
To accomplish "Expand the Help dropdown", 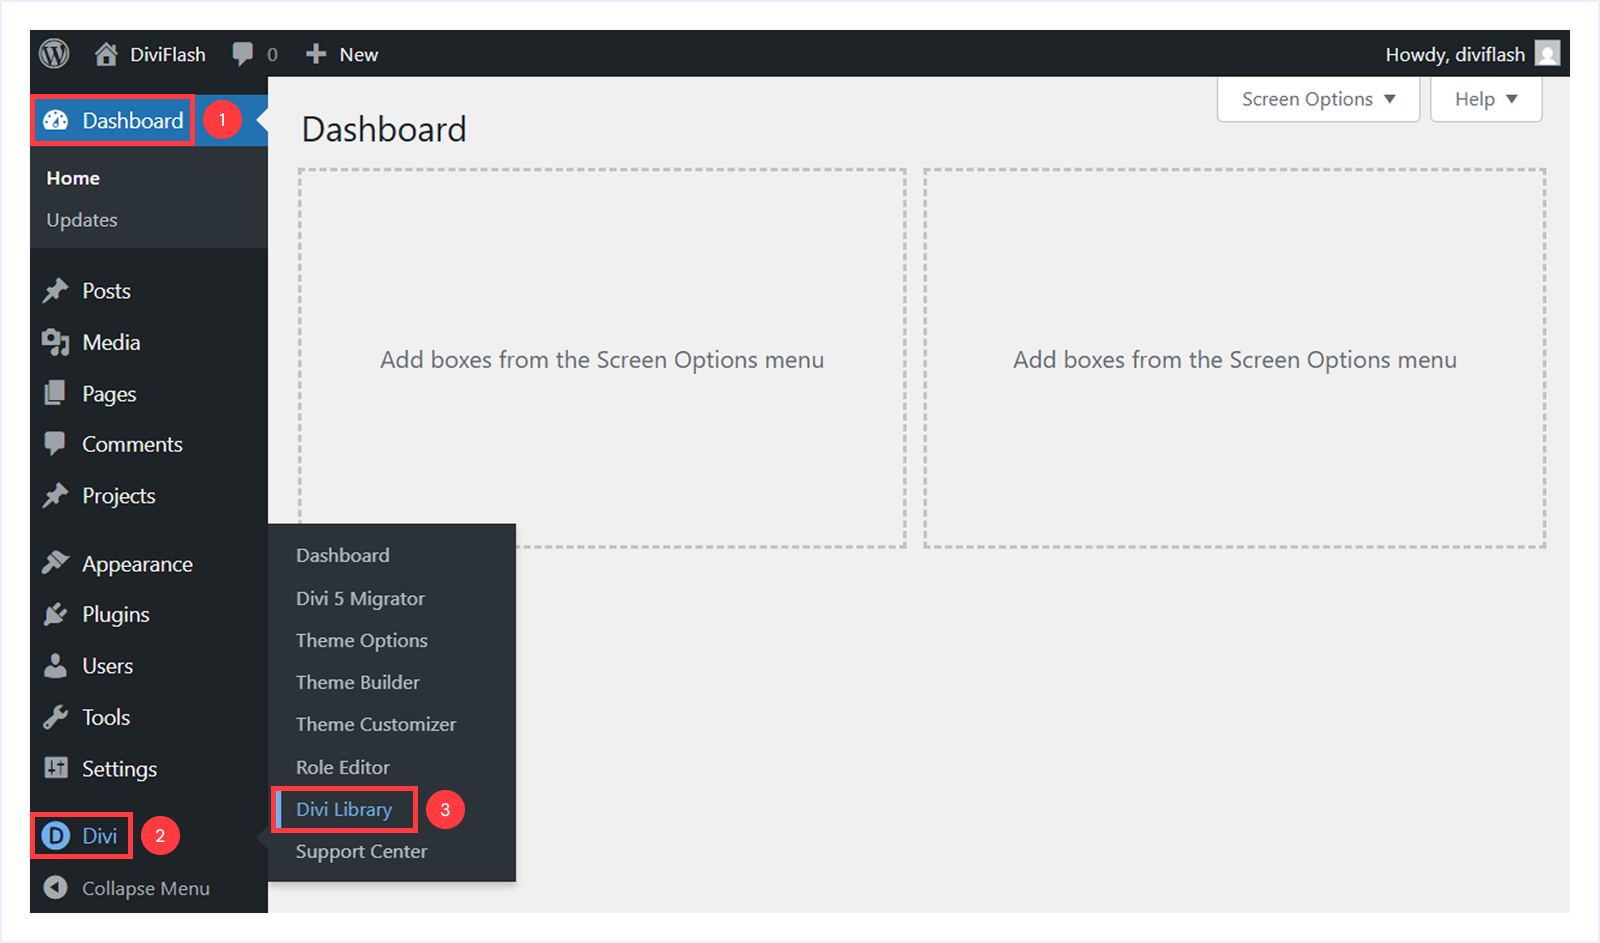I will [x=1485, y=99].
